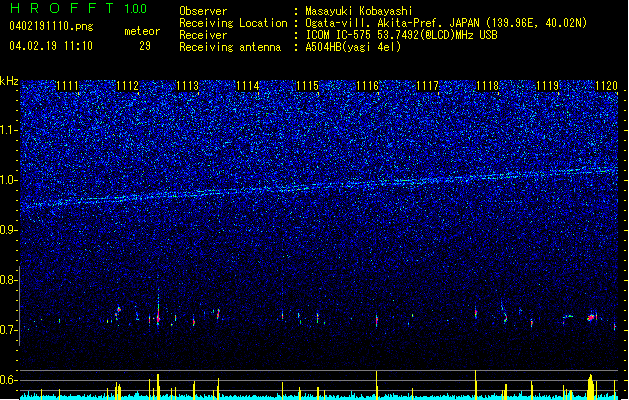
Task: Click the 0.8 frequency axis label
Action: [9, 280]
